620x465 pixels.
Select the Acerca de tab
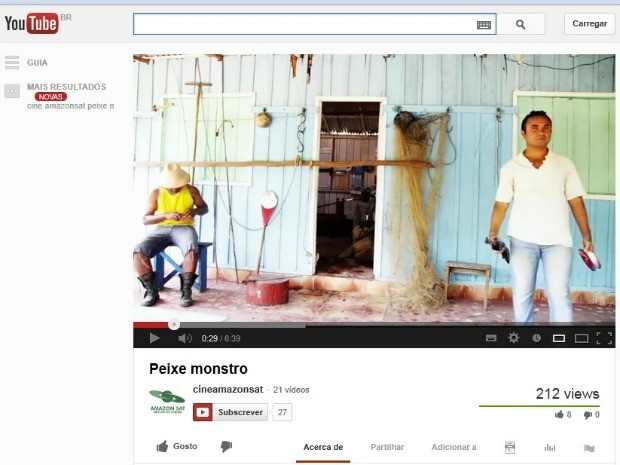coord(323,447)
